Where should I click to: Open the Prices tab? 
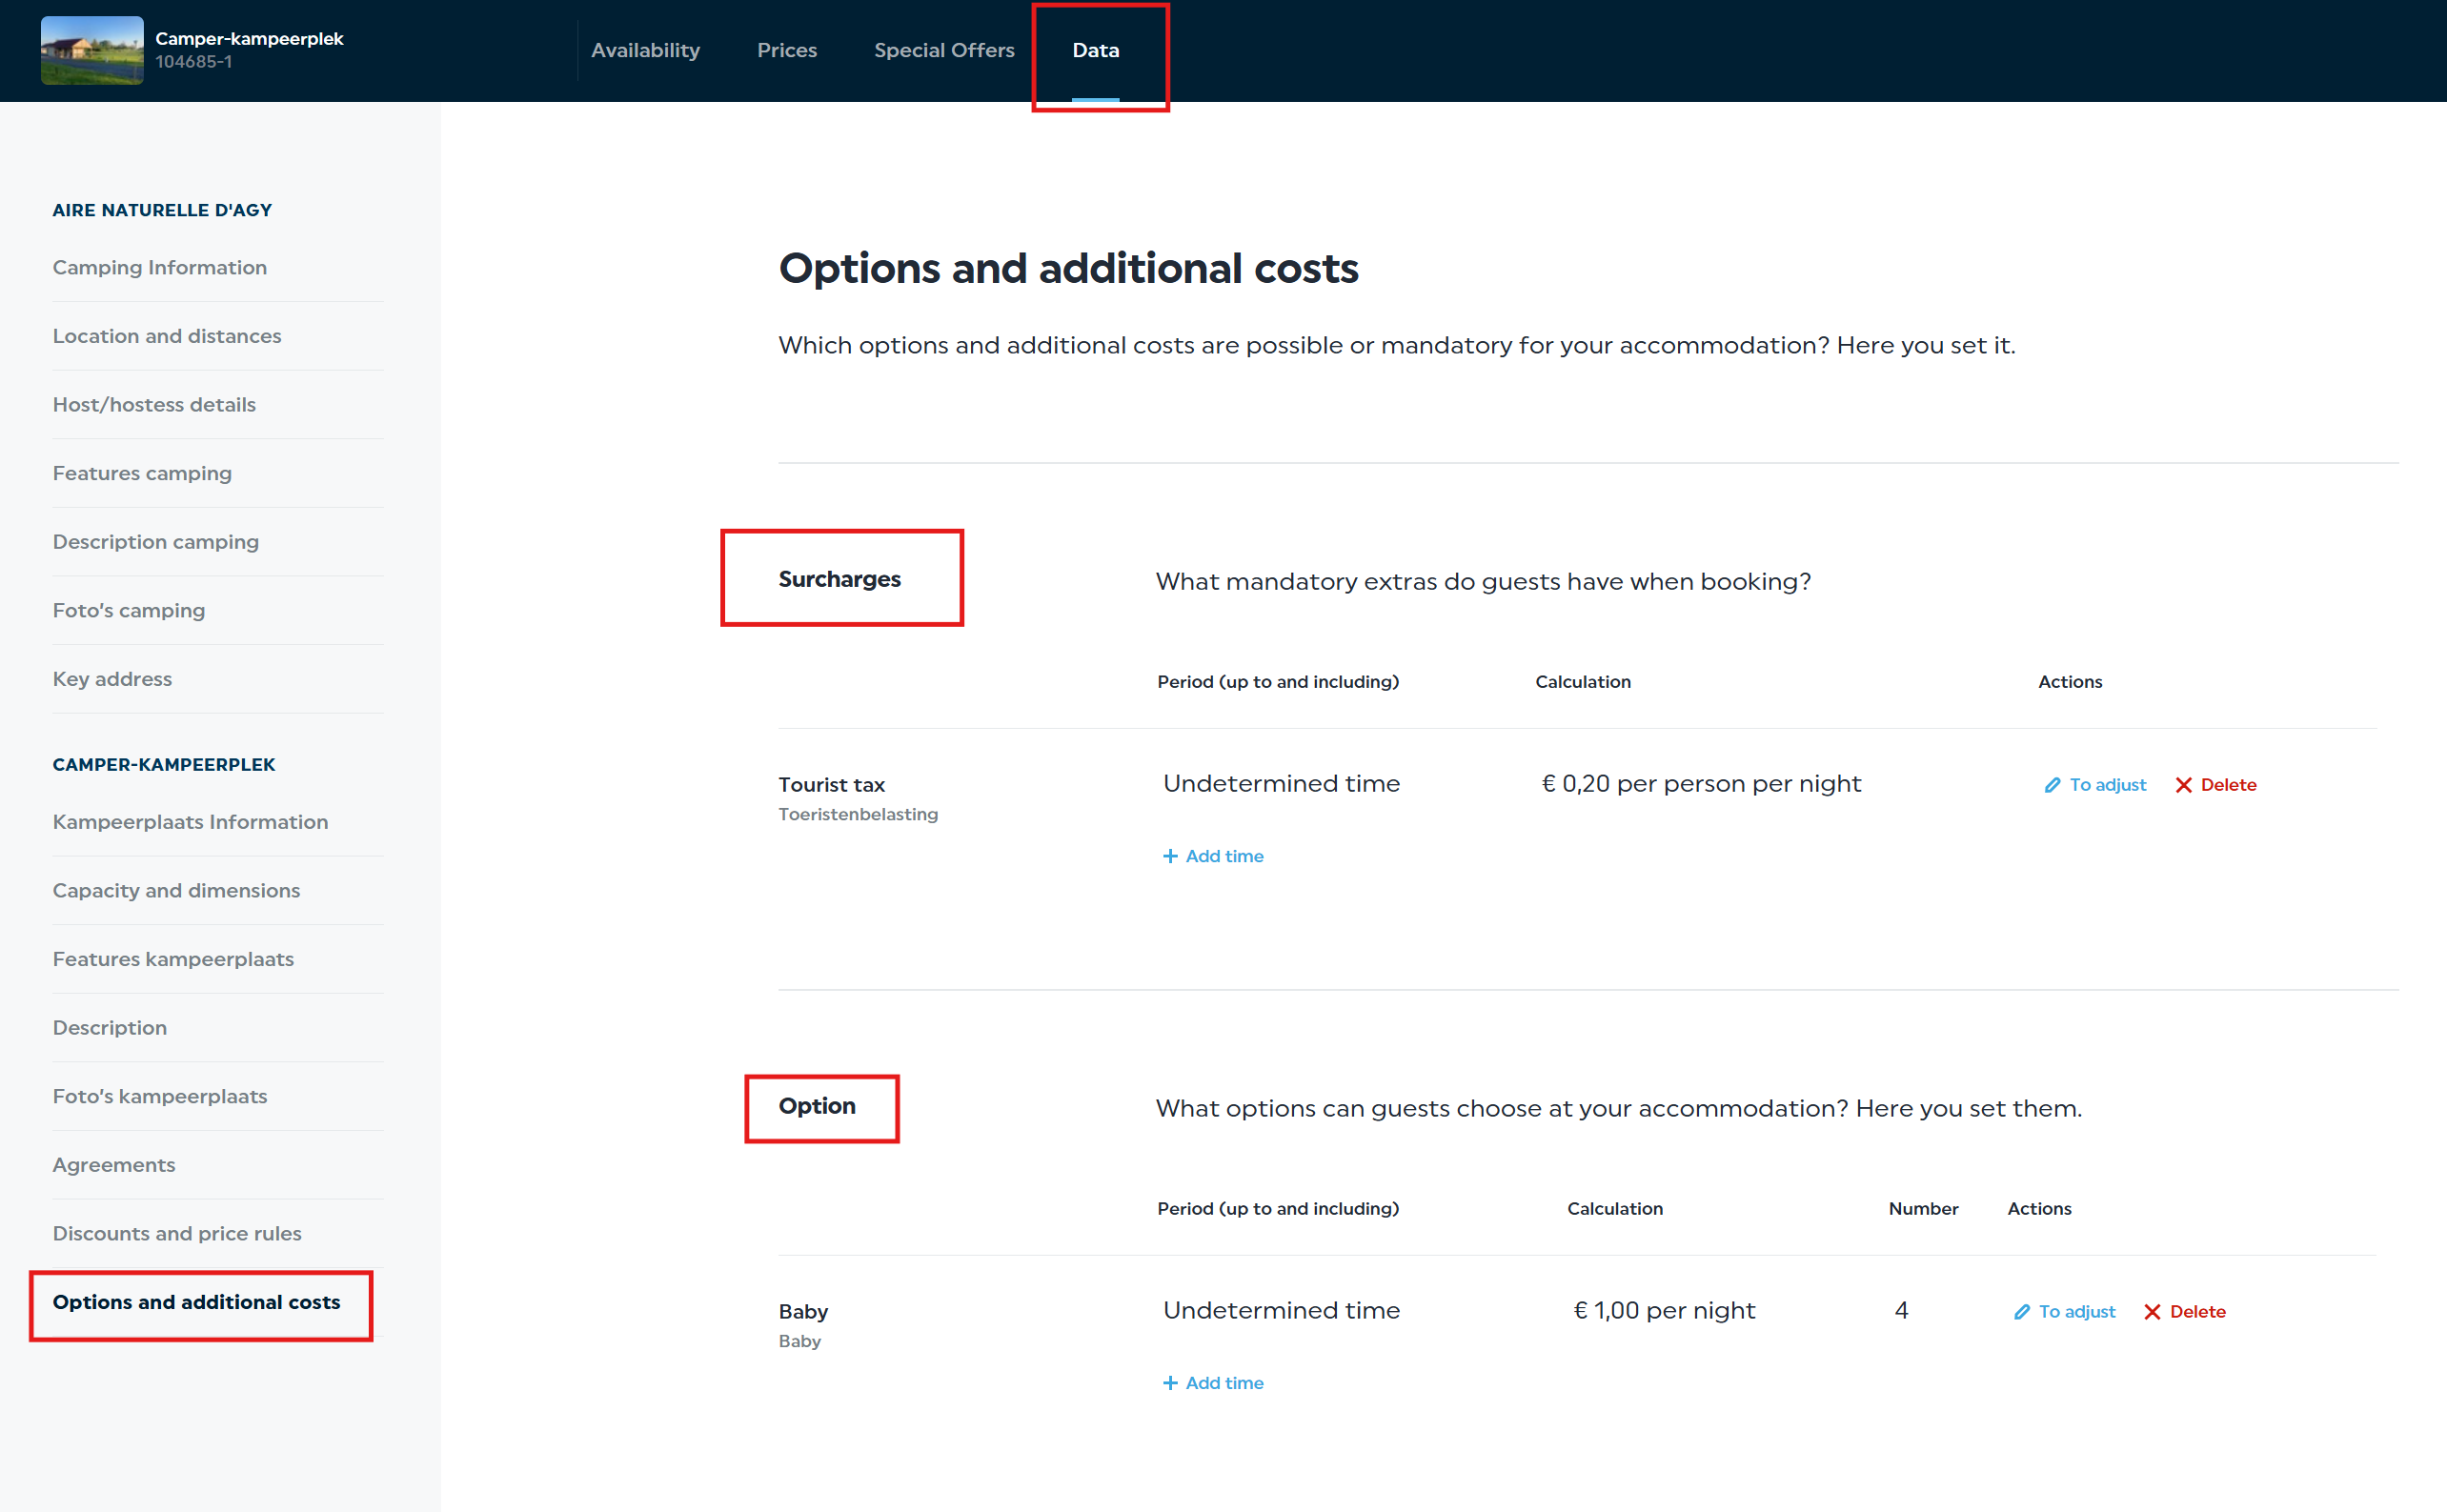[787, 50]
